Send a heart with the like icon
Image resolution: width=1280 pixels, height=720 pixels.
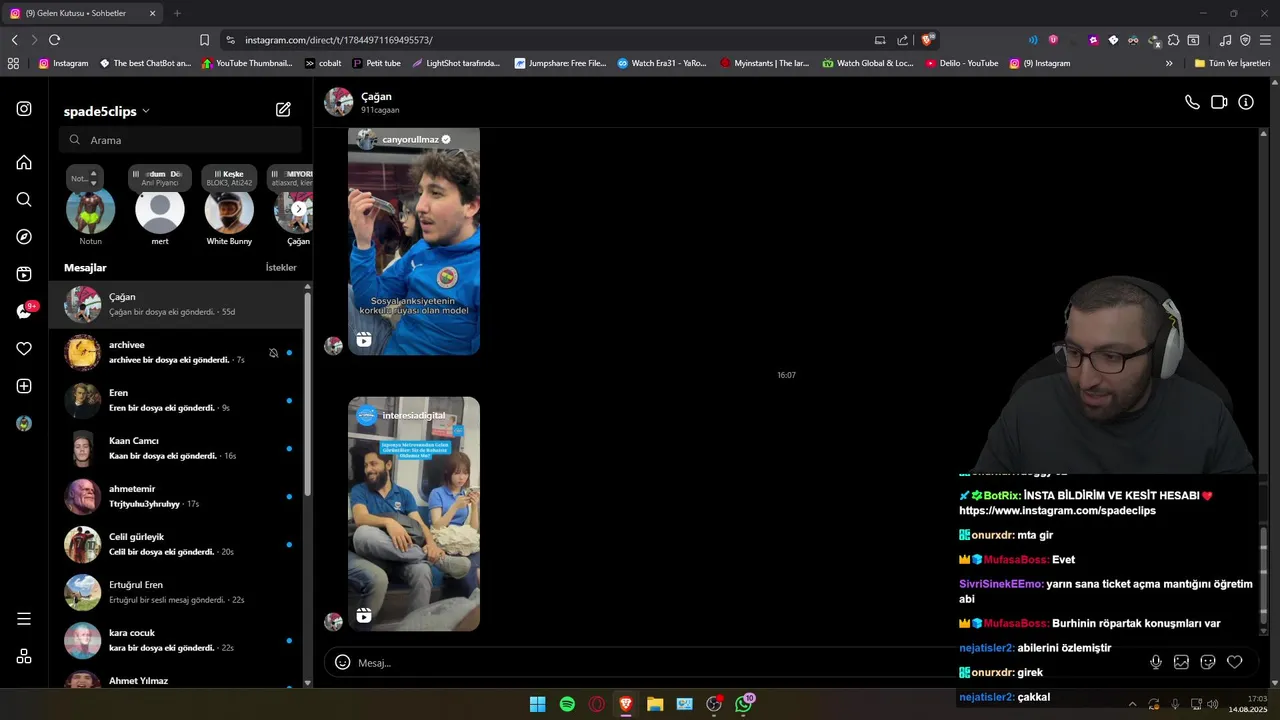pos(1235,662)
